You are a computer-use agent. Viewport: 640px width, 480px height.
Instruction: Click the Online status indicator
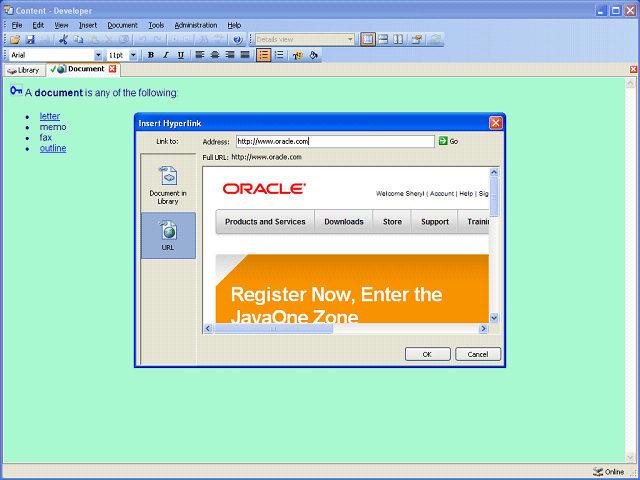[x=609, y=472]
